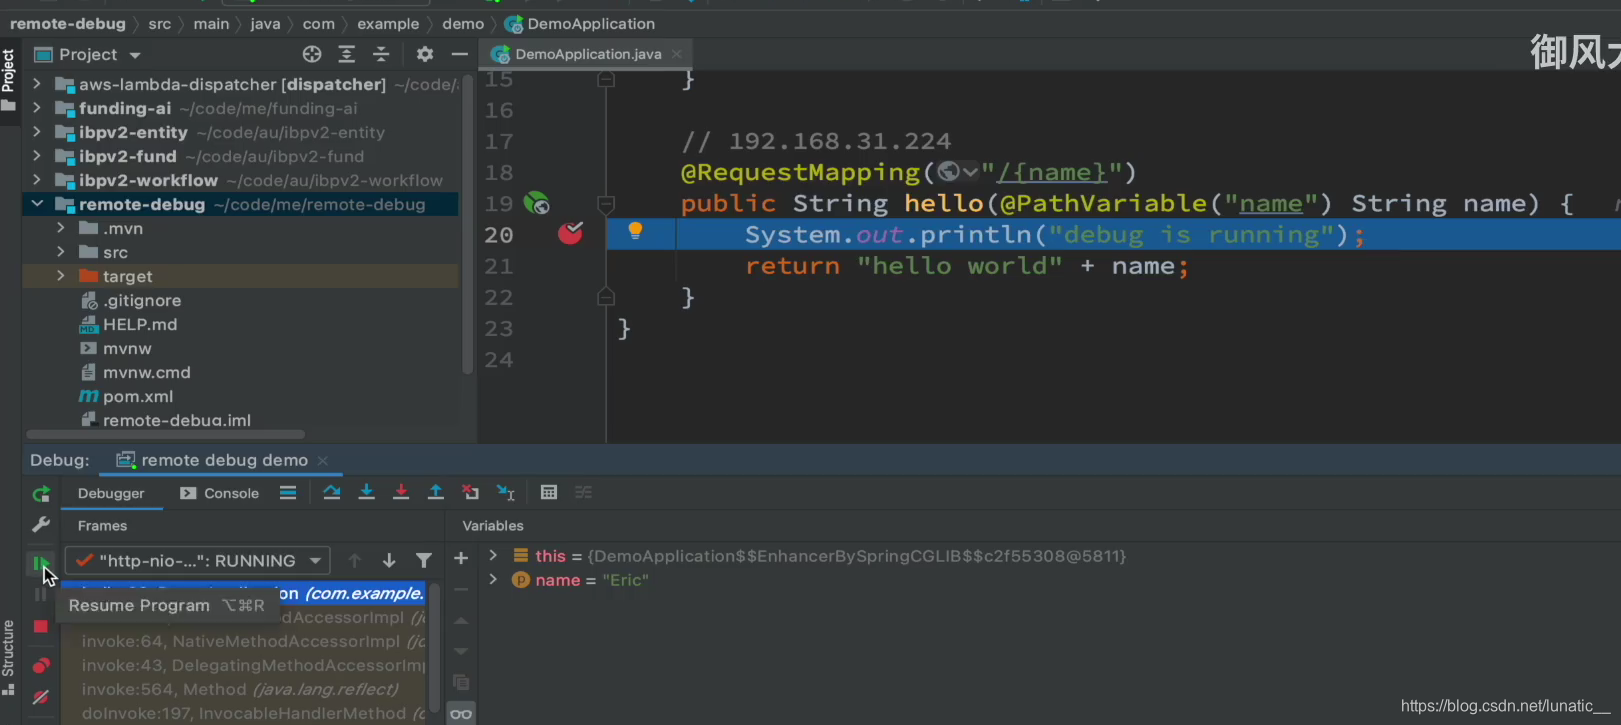Click the Resume Program icon
This screenshot has height=725, width=1621.
pyautogui.click(x=40, y=564)
